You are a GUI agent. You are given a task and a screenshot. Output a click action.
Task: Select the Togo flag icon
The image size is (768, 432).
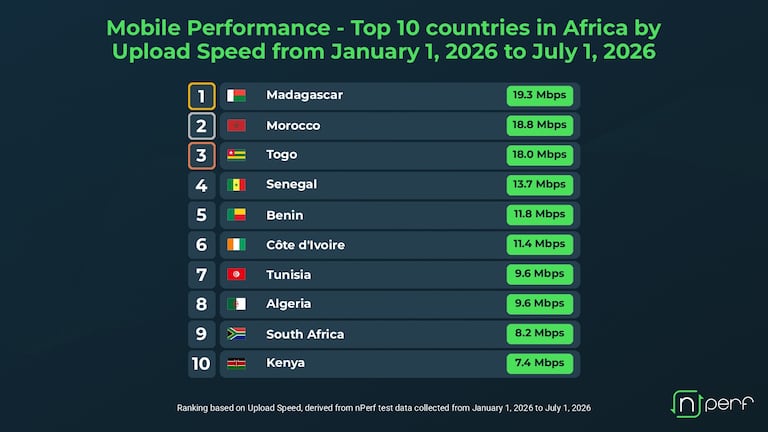[236, 155]
